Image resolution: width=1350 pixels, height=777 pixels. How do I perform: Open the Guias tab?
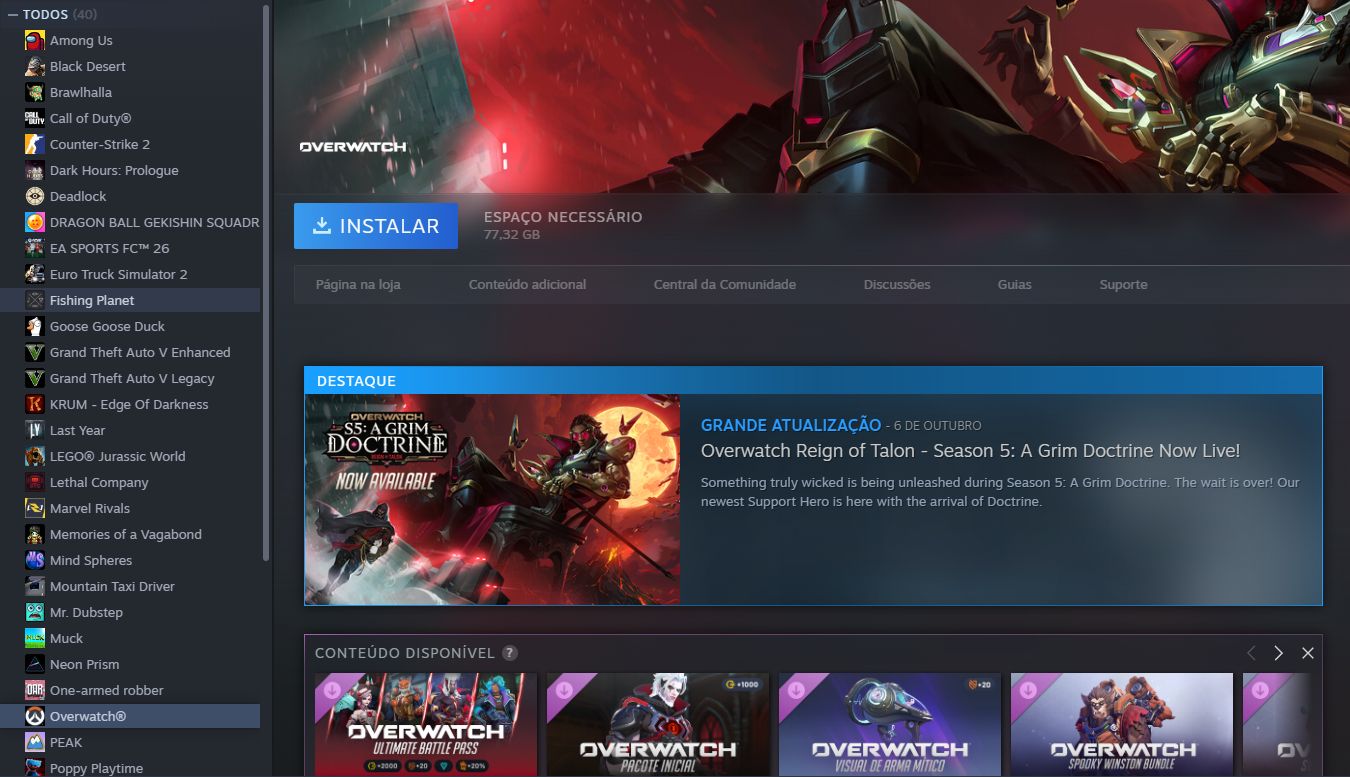(x=1014, y=285)
